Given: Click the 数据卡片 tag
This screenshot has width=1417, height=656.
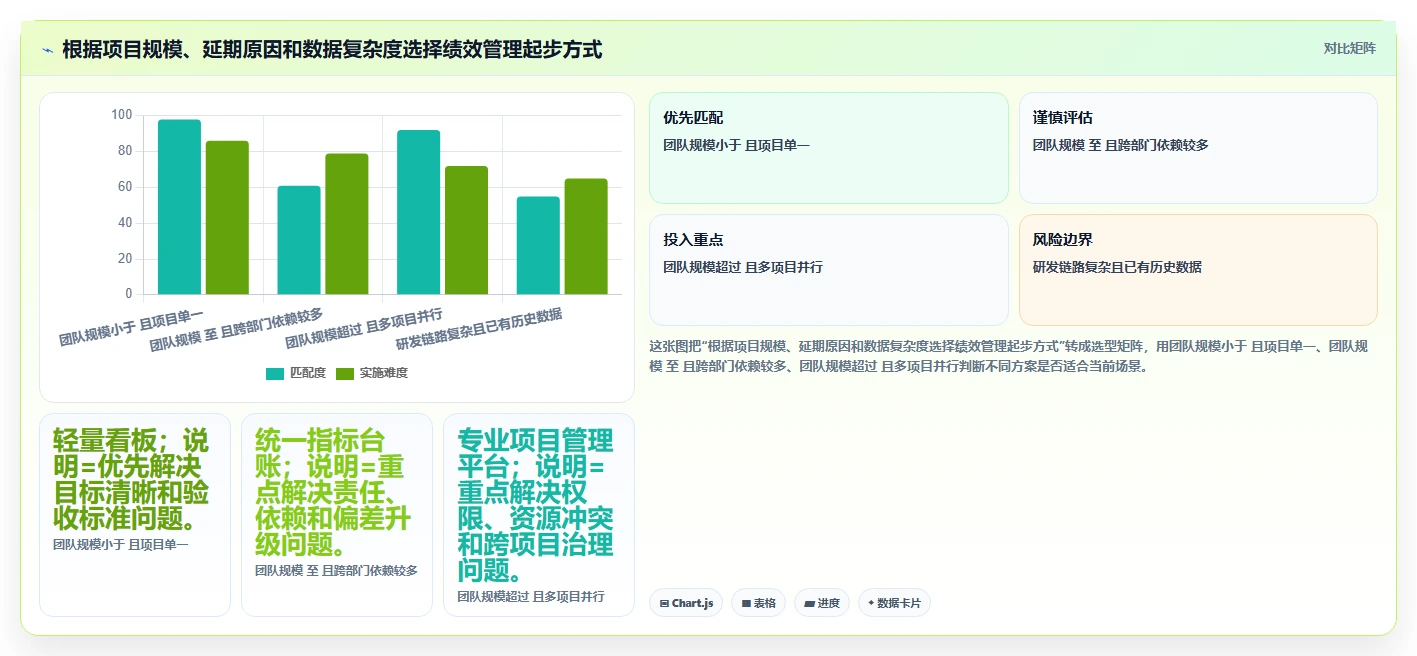Looking at the screenshot, I should (x=894, y=603).
